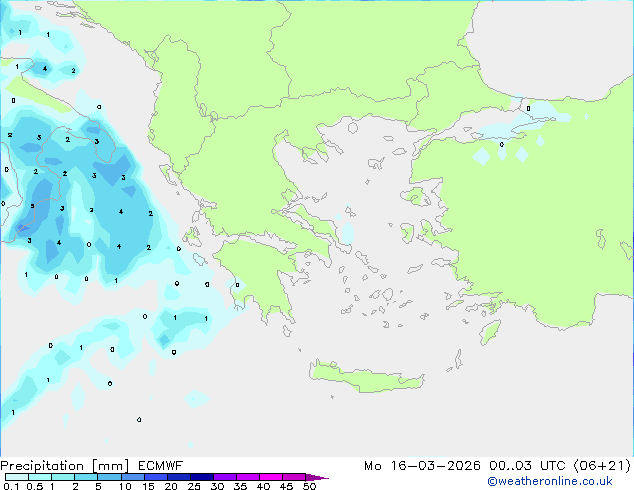Open the weatheronline.co.uk copyright link
634x490 pixels.
pyautogui.click(x=550, y=481)
